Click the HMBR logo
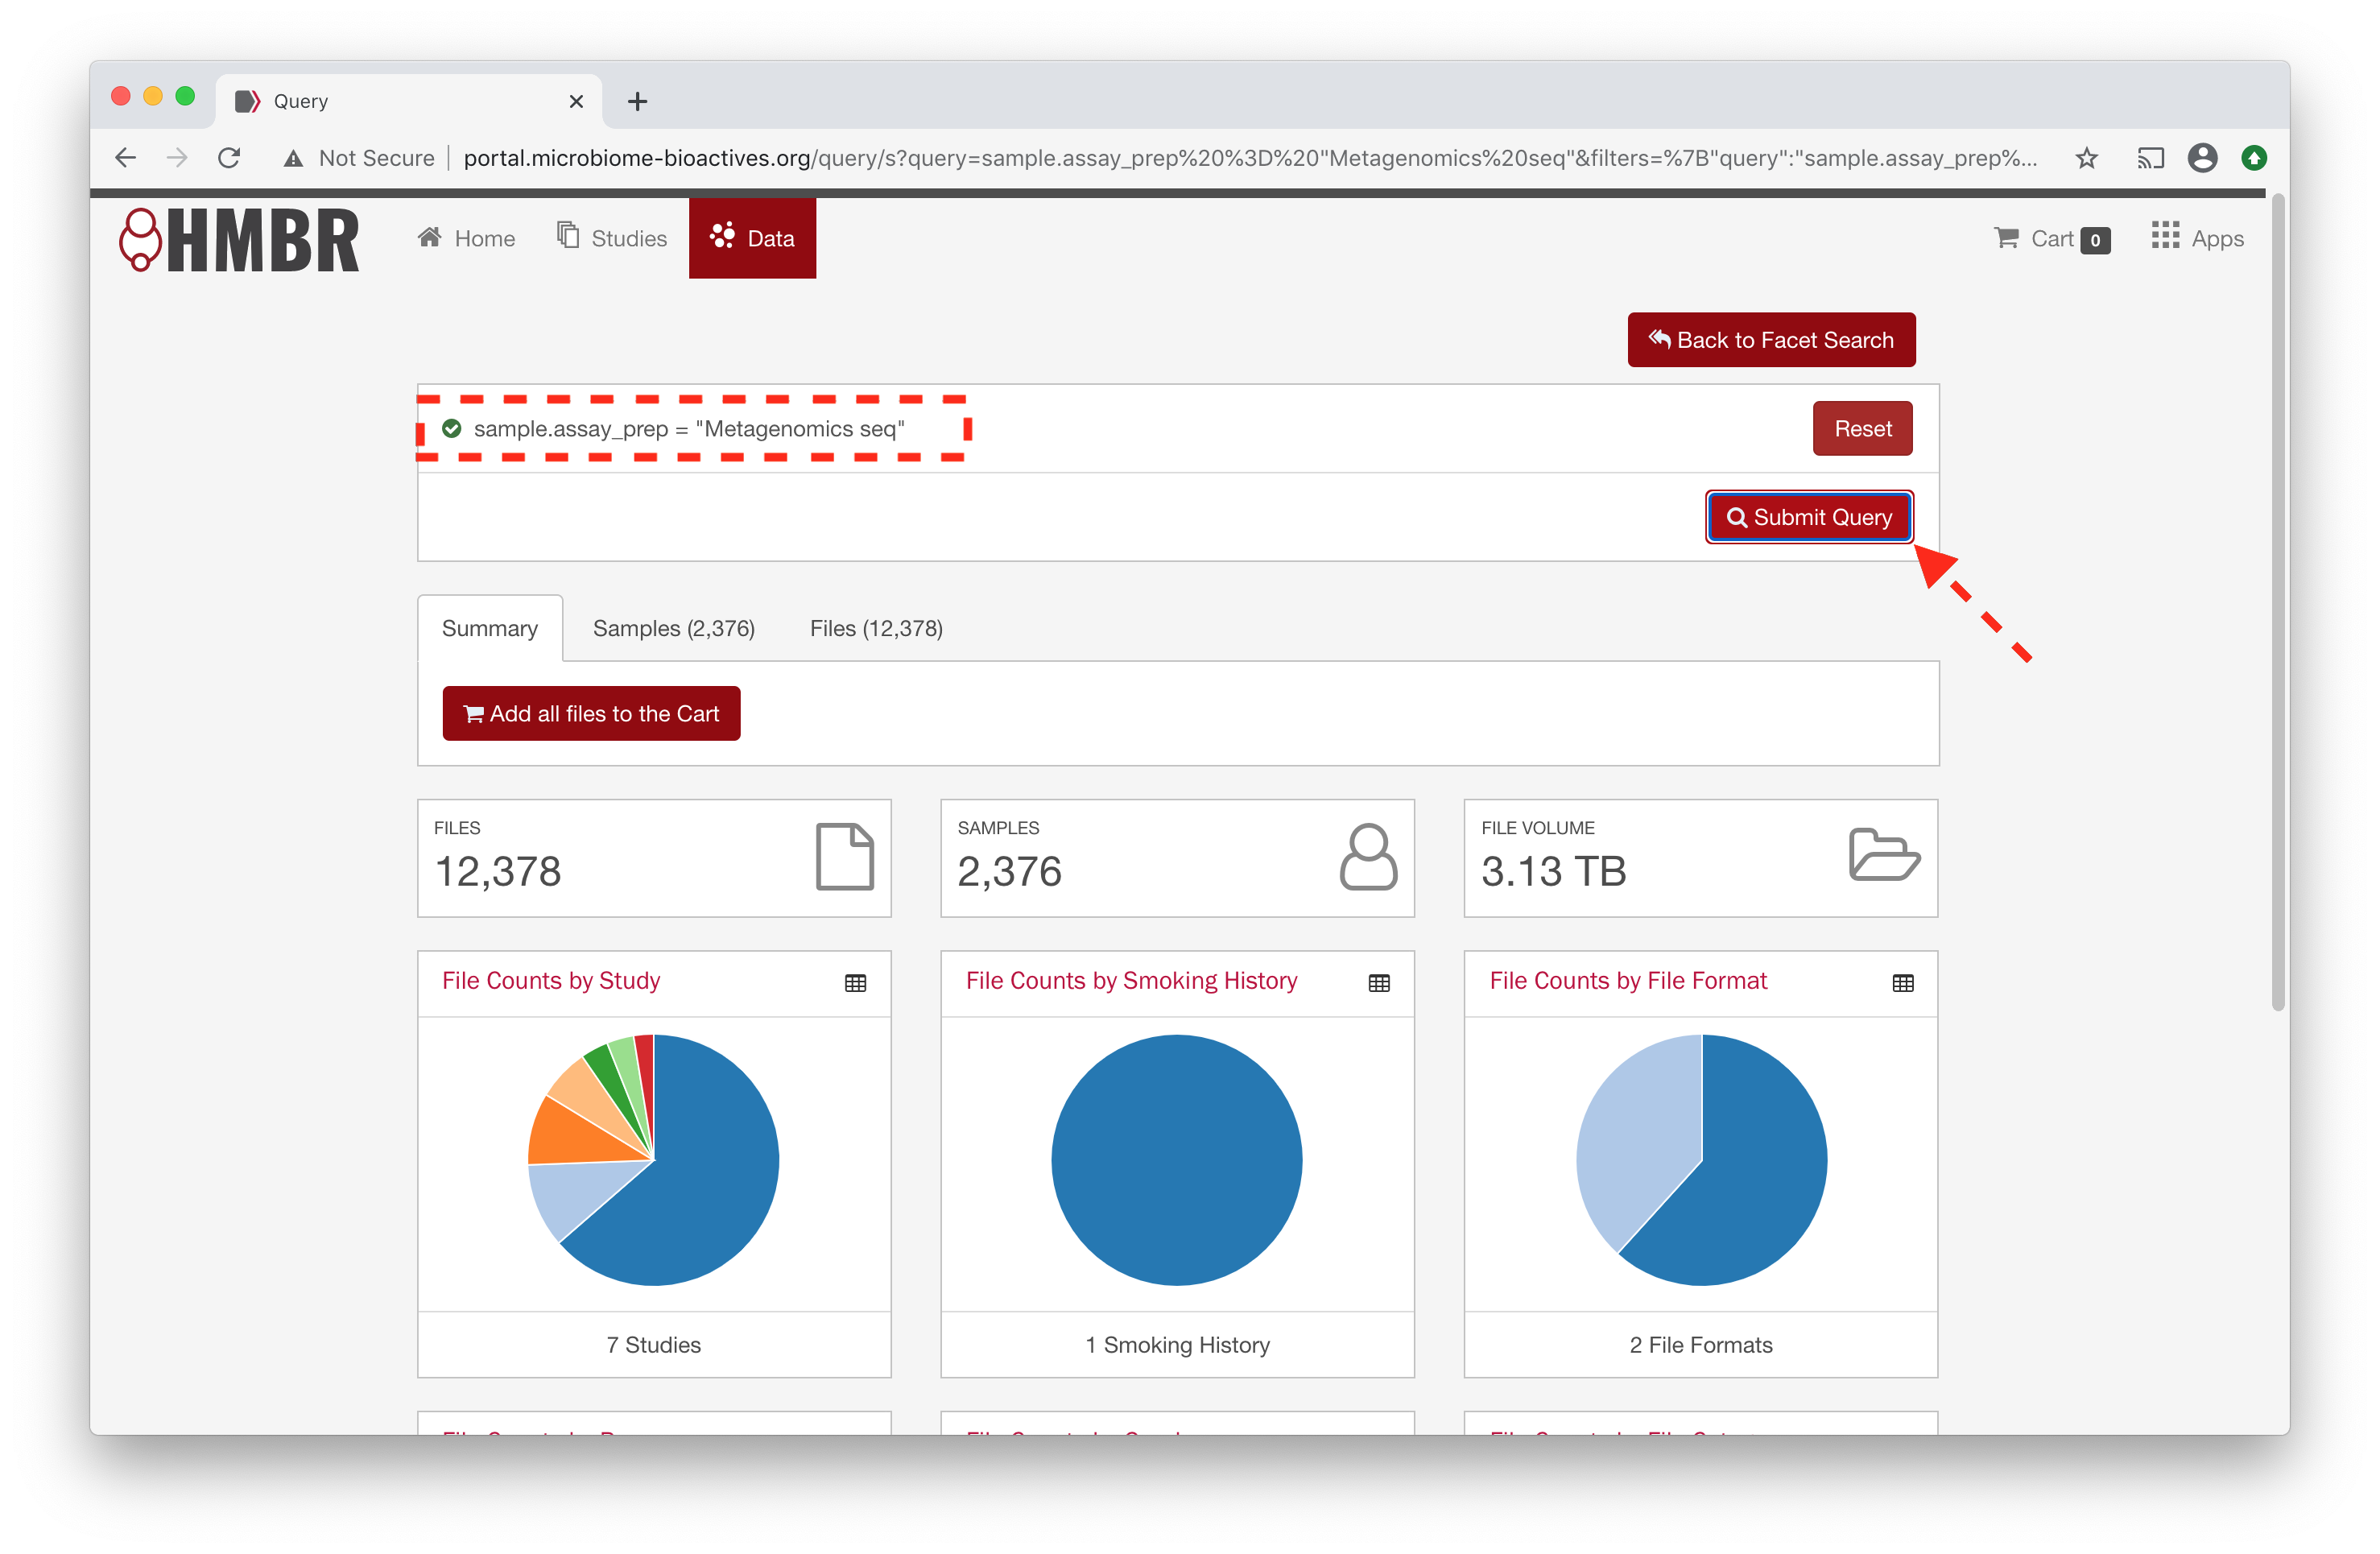Image resolution: width=2380 pixels, height=1554 pixels. [240, 240]
